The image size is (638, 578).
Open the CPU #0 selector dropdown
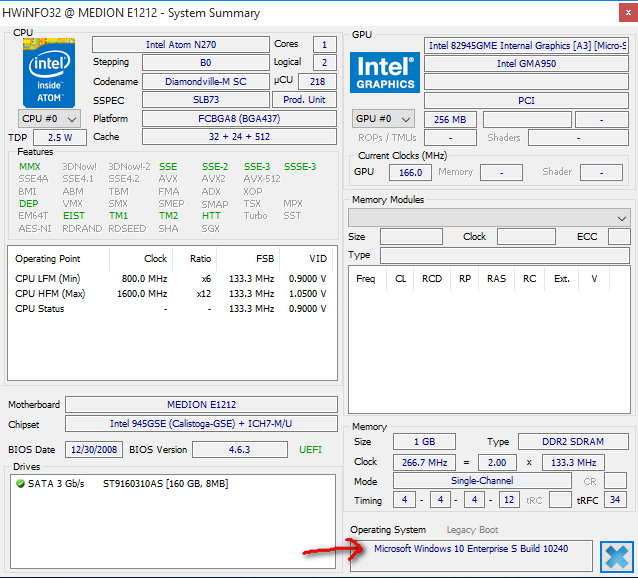(x=49, y=119)
